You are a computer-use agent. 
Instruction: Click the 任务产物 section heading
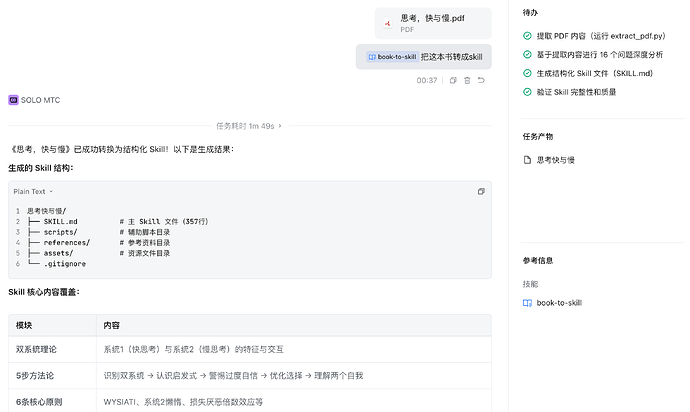[x=538, y=136]
